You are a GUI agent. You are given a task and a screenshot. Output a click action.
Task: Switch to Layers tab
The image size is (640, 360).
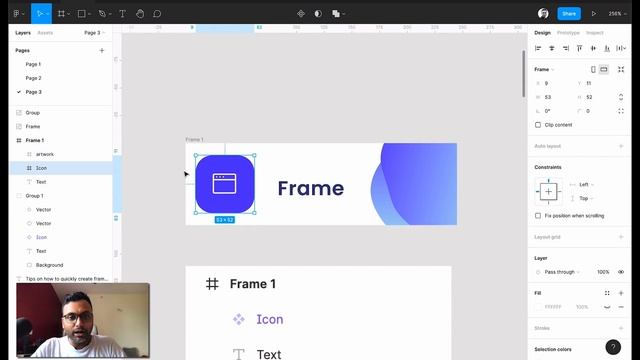pyautogui.click(x=23, y=33)
